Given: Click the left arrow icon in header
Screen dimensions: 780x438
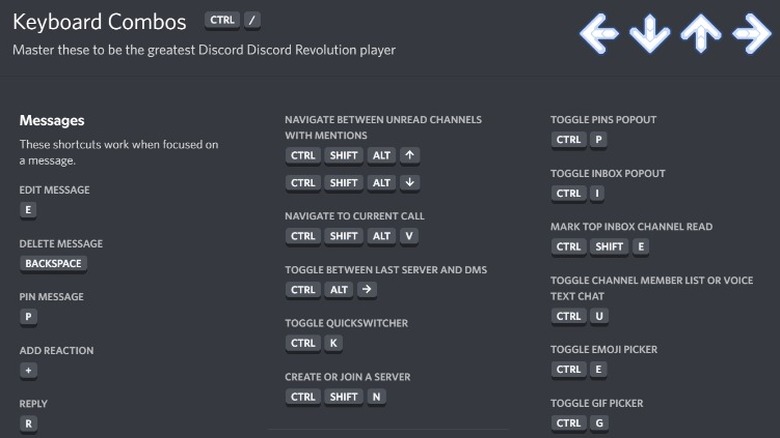Looking at the screenshot, I should point(599,35).
